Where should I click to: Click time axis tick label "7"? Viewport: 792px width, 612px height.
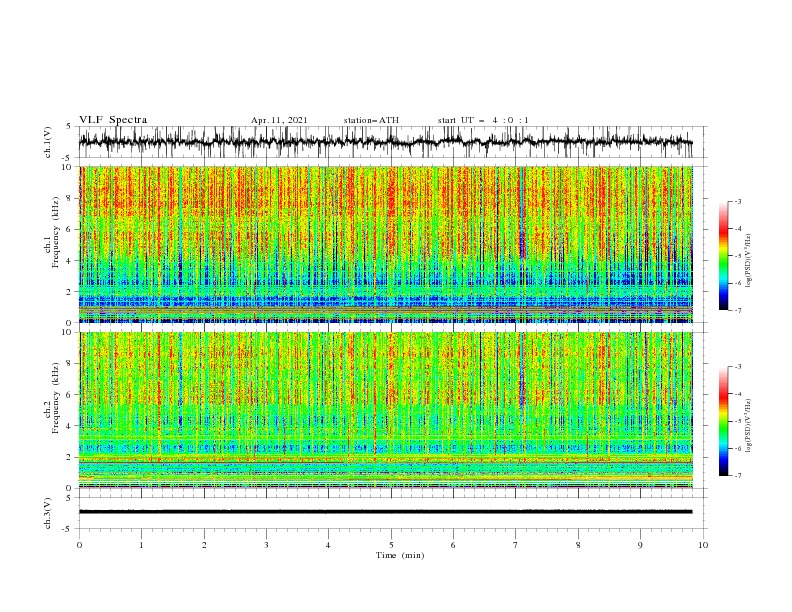[516, 545]
